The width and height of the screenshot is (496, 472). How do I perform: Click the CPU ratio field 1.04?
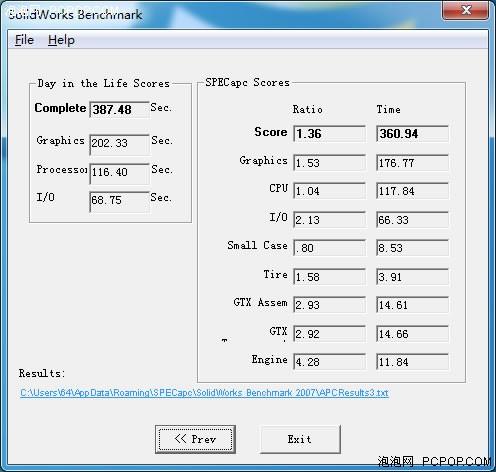coord(329,191)
